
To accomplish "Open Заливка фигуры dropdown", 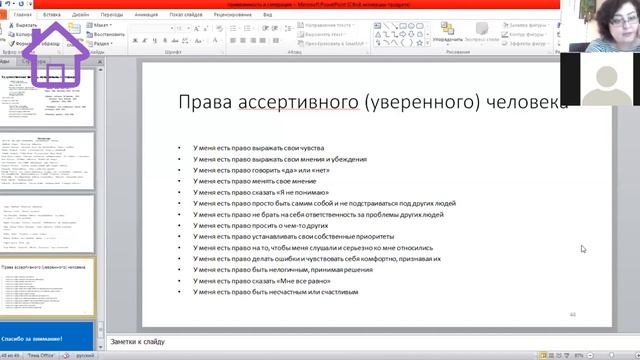I will point(526,25).
